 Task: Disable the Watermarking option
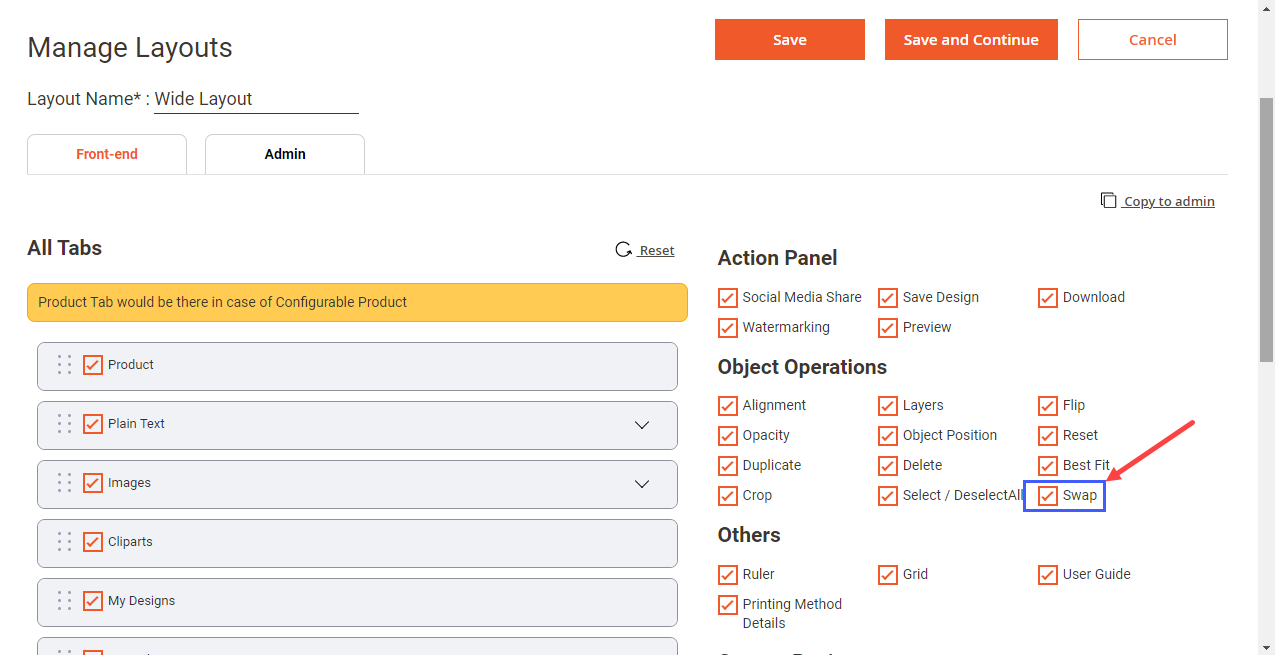click(x=728, y=328)
